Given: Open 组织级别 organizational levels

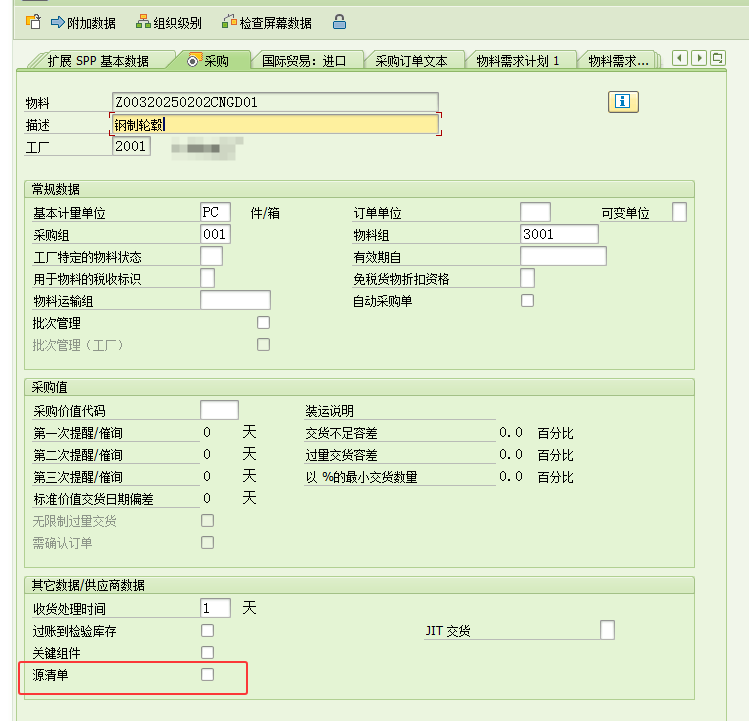Looking at the screenshot, I should click(x=168, y=22).
